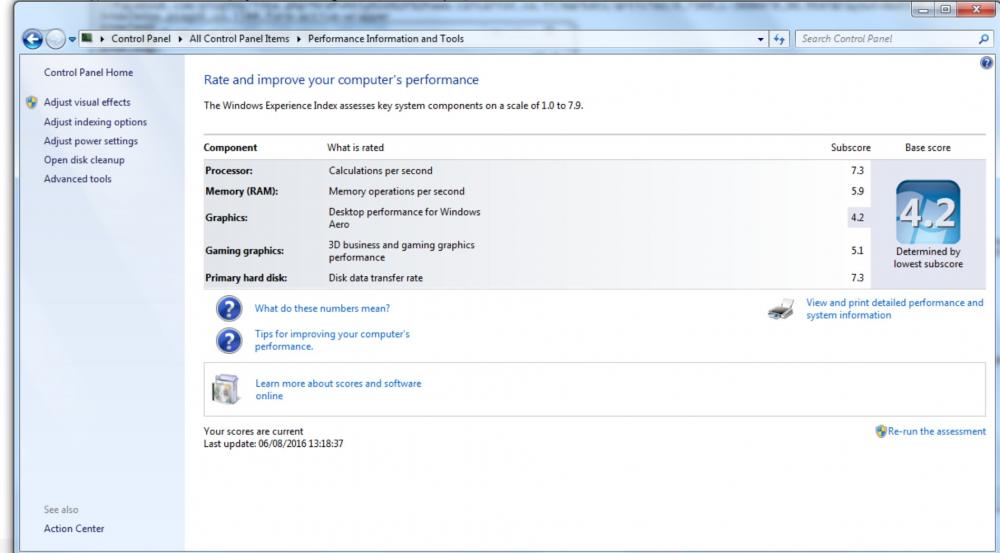Image resolution: width=1000 pixels, height=553 pixels.
Task: Open Adjust power settings
Action: click(91, 141)
